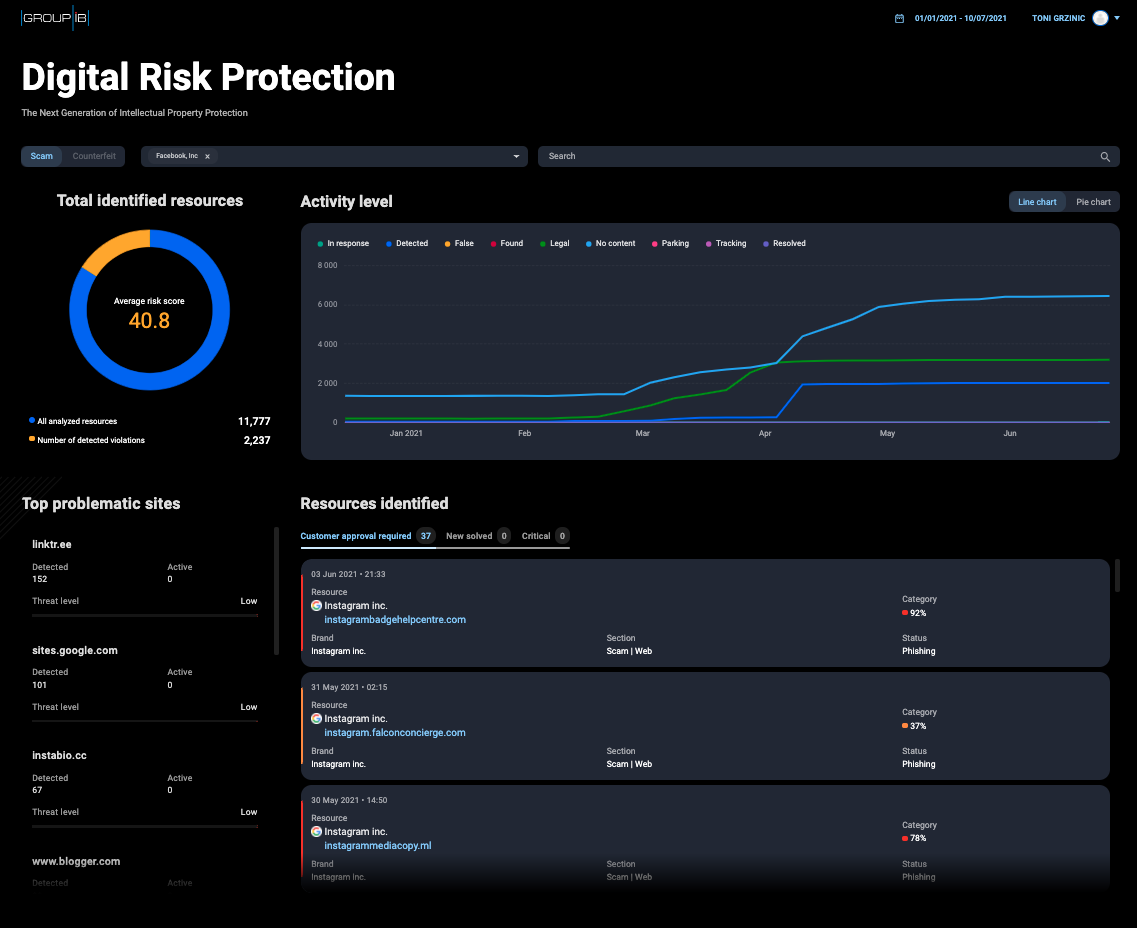This screenshot has width=1137, height=928.
Task: Open the calendar date range icon
Action: pyautogui.click(x=899, y=18)
